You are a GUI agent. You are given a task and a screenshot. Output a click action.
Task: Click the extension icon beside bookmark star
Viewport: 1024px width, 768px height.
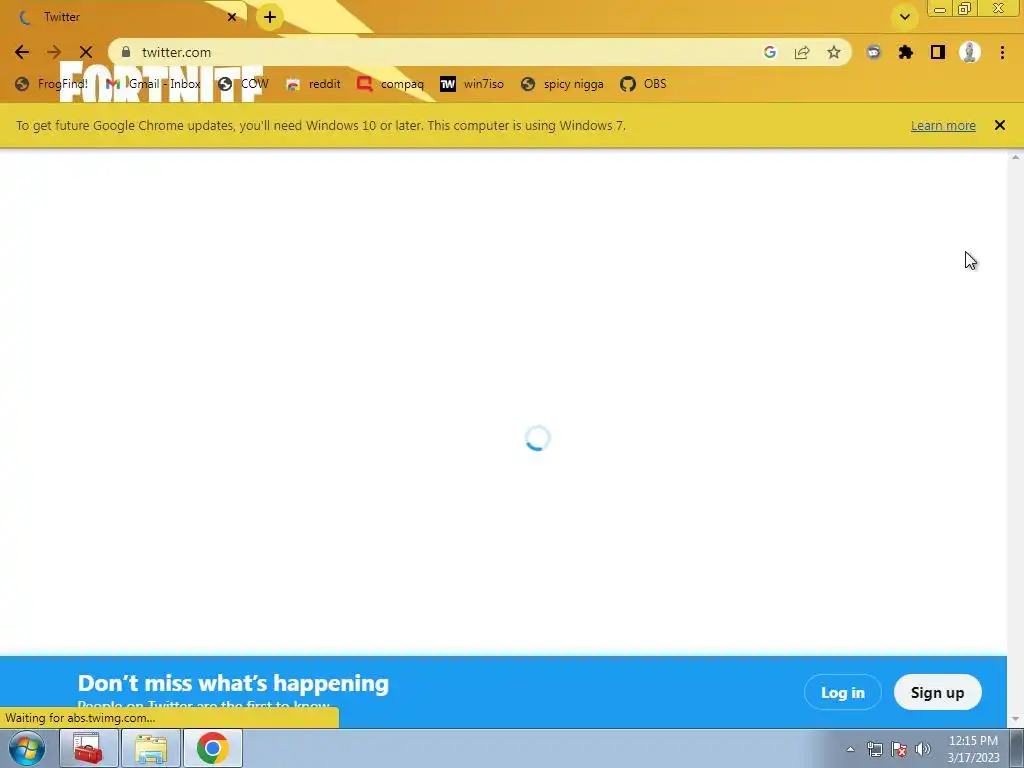click(x=874, y=52)
